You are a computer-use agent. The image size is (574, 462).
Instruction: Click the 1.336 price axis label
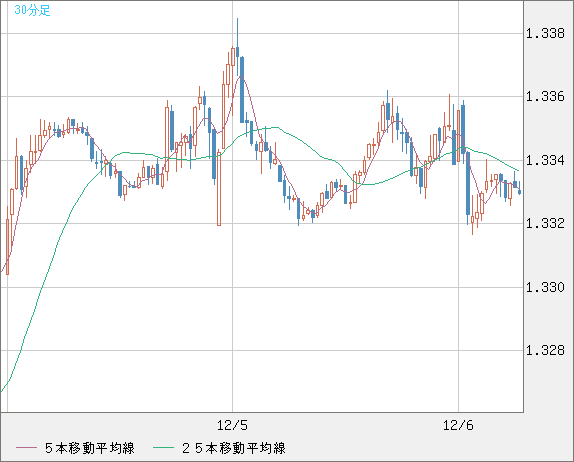[545, 97]
